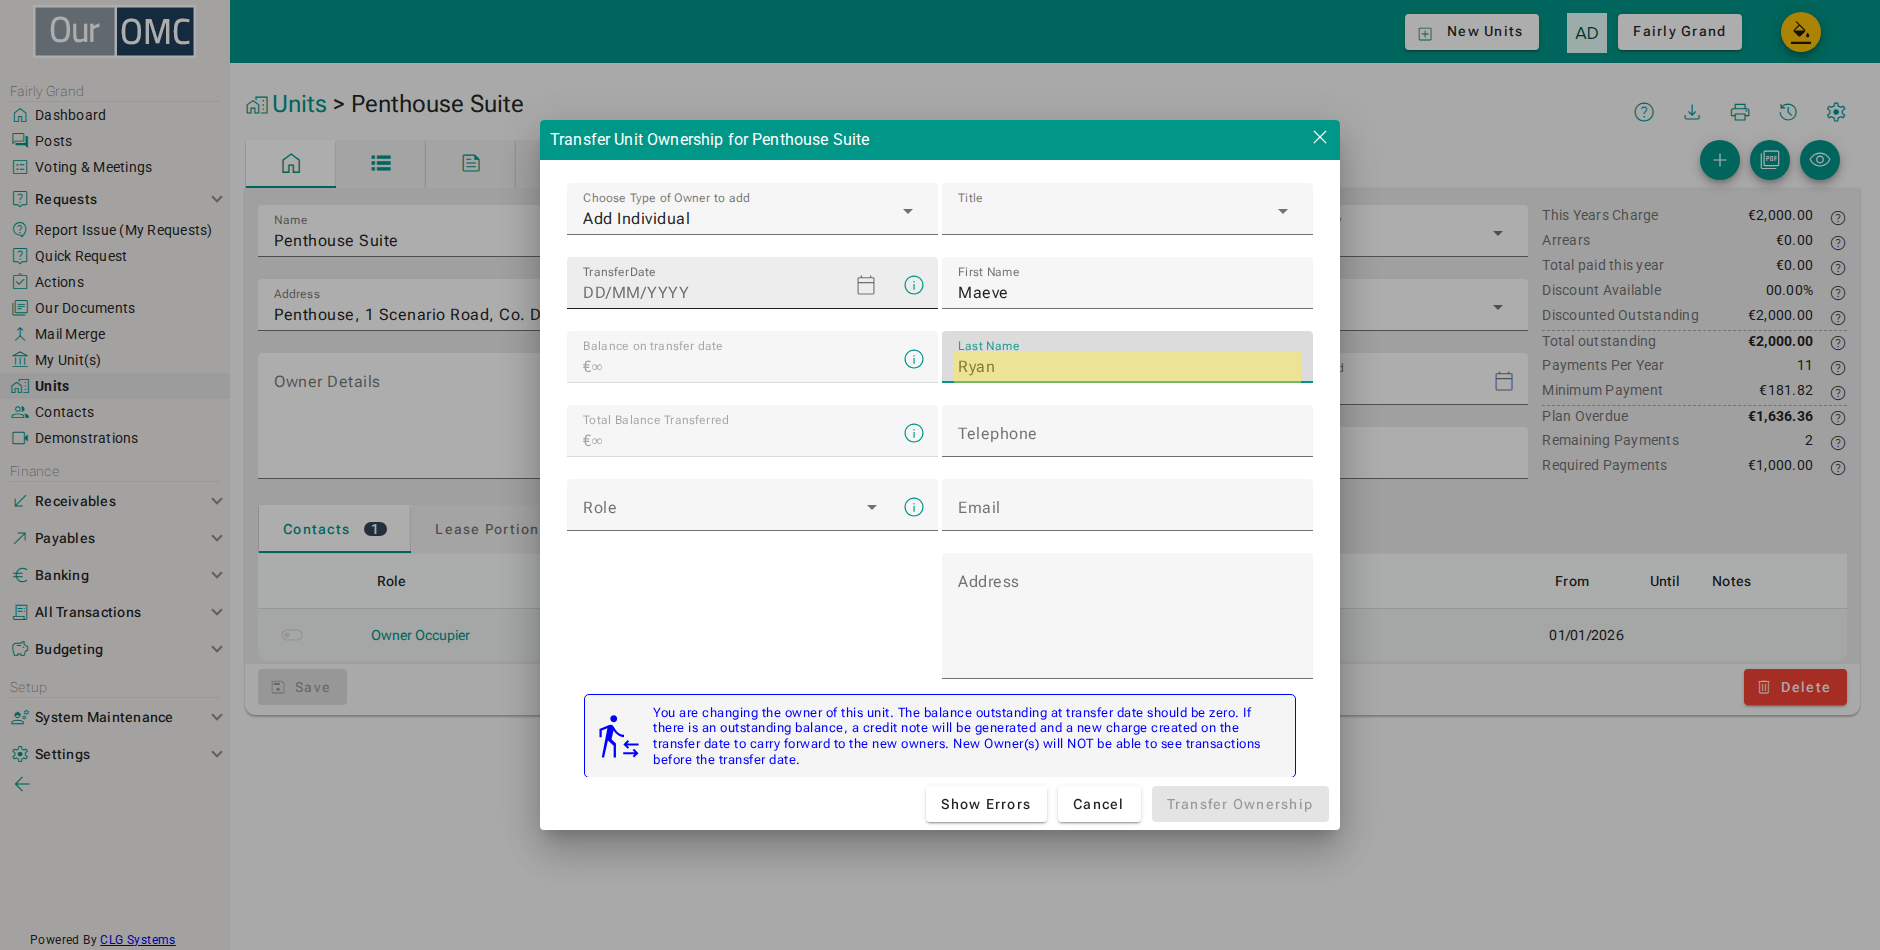Close the Transfer Unit Ownership dialog
Image resolution: width=1880 pixels, height=950 pixels.
pos(1320,138)
